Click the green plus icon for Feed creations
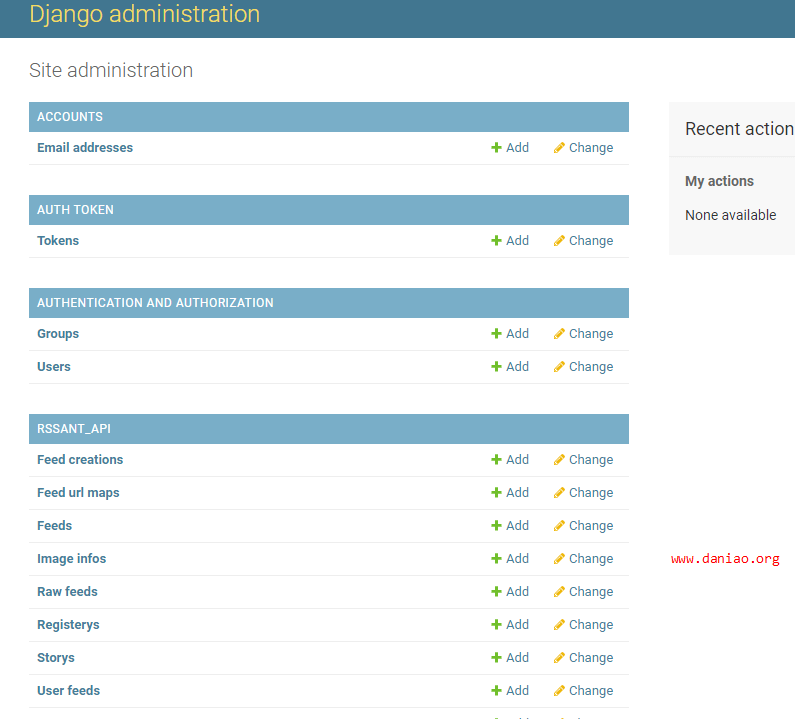This screenshot has width=795, height=719. pos(496,459)
